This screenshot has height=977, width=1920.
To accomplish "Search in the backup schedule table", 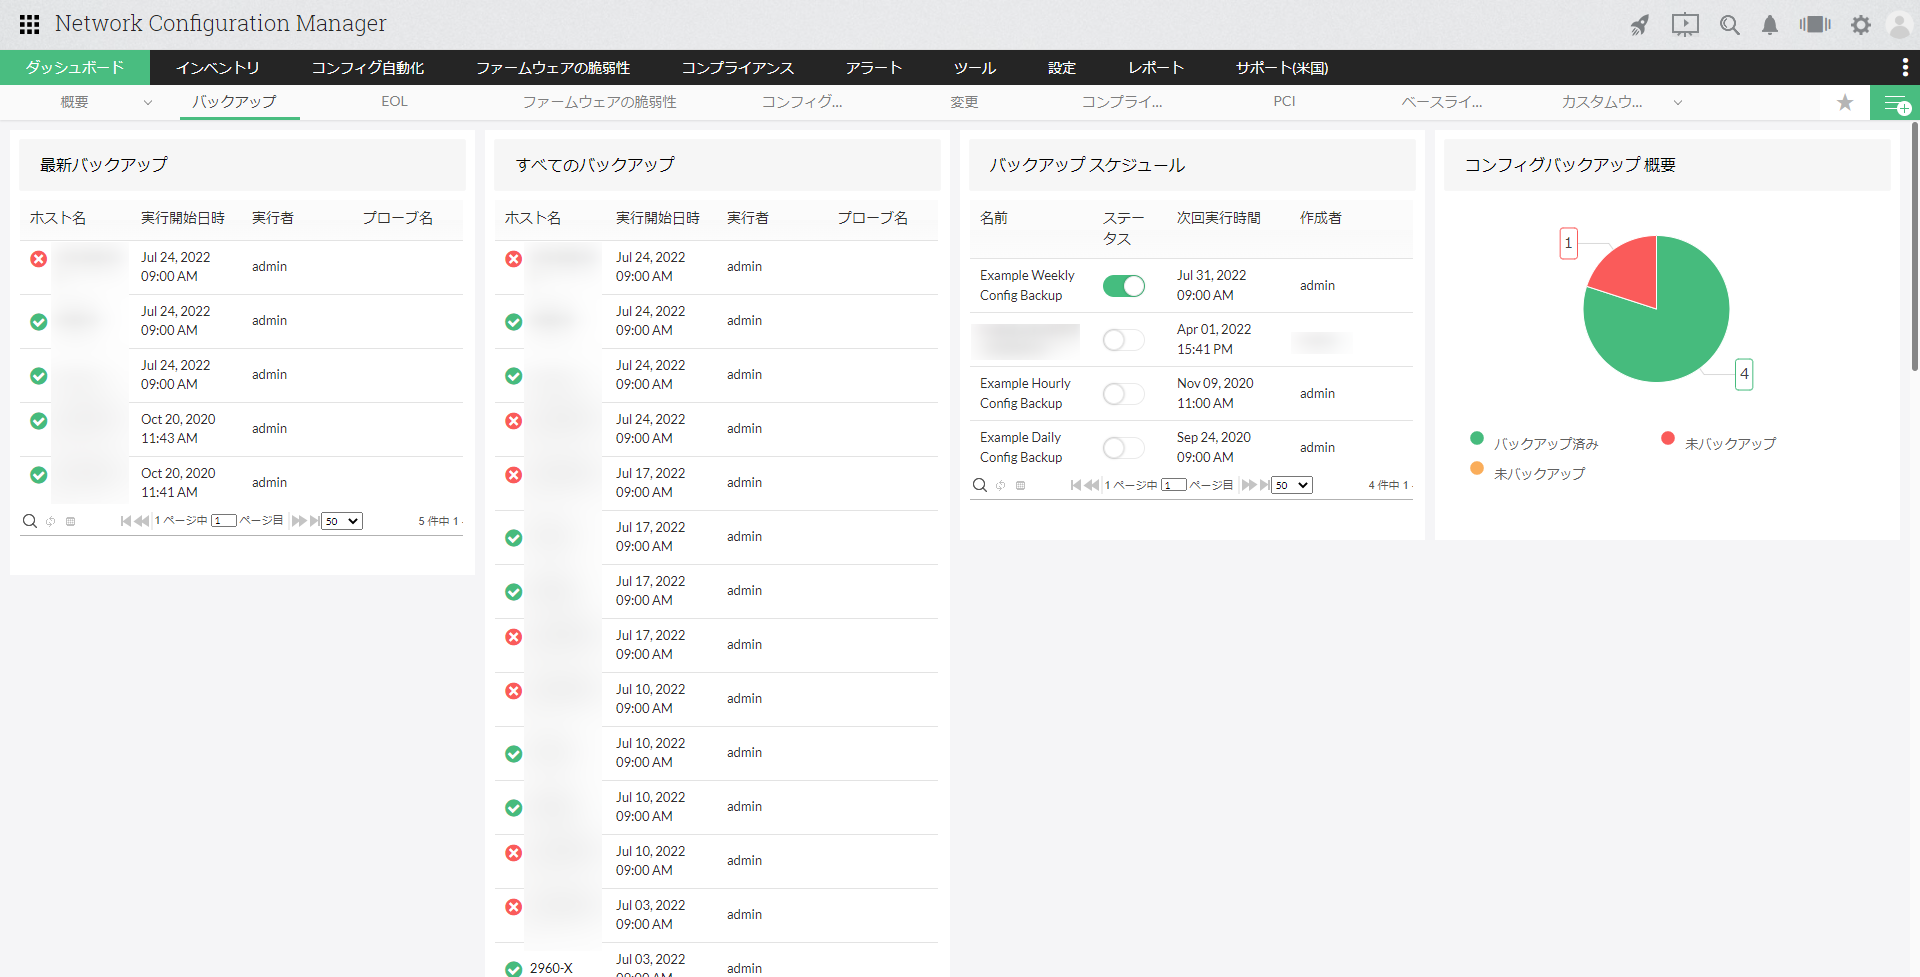I will click(x=980, y=485).
